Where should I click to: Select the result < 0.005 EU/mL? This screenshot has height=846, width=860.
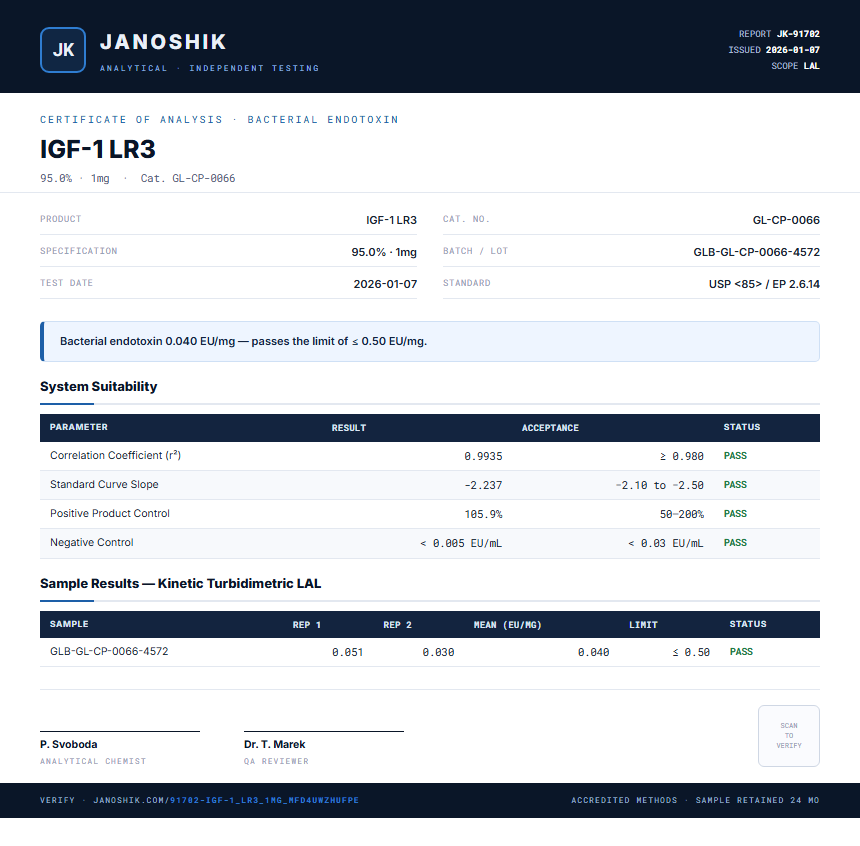tap(461, 543)
